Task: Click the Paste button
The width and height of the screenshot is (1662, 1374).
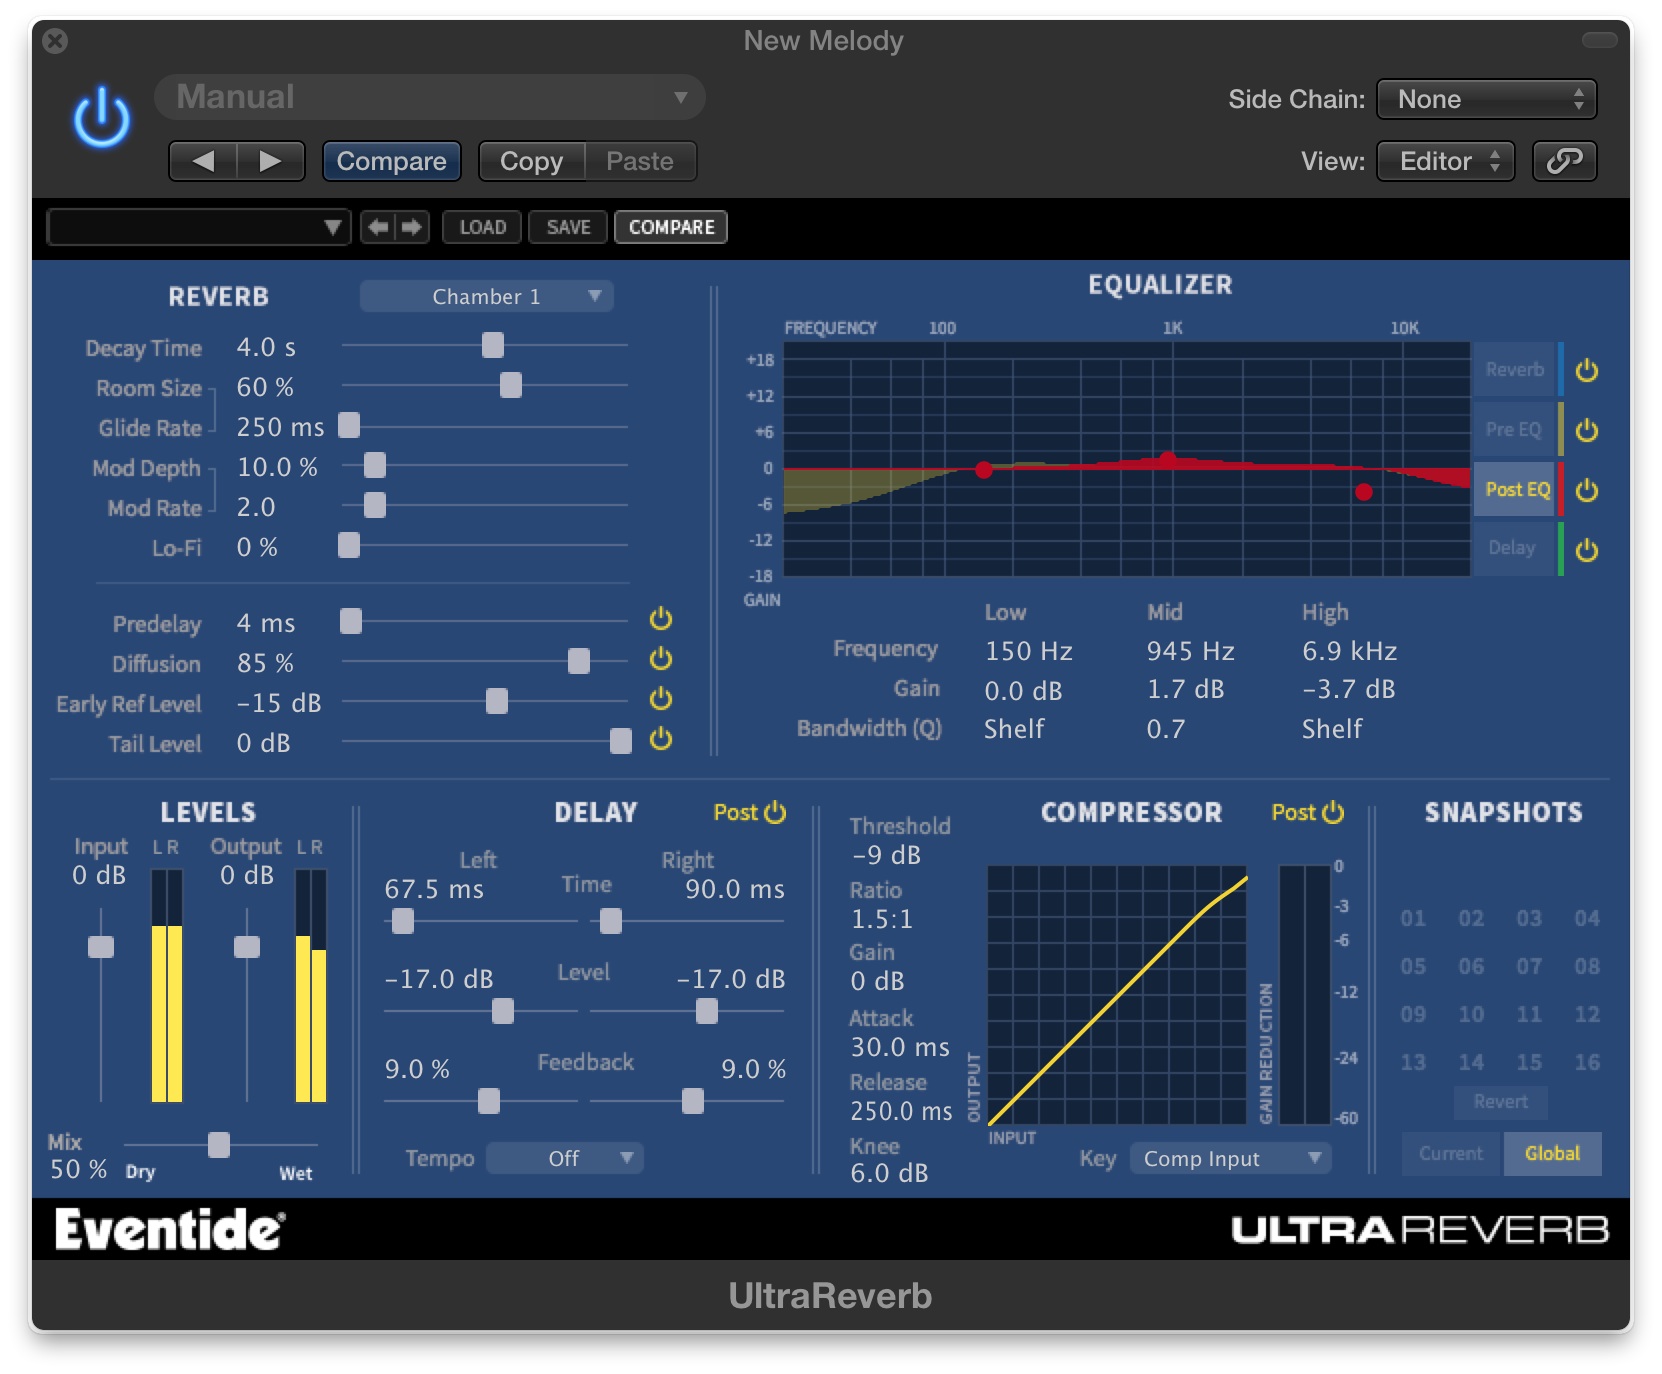Action: pos(640,161)
